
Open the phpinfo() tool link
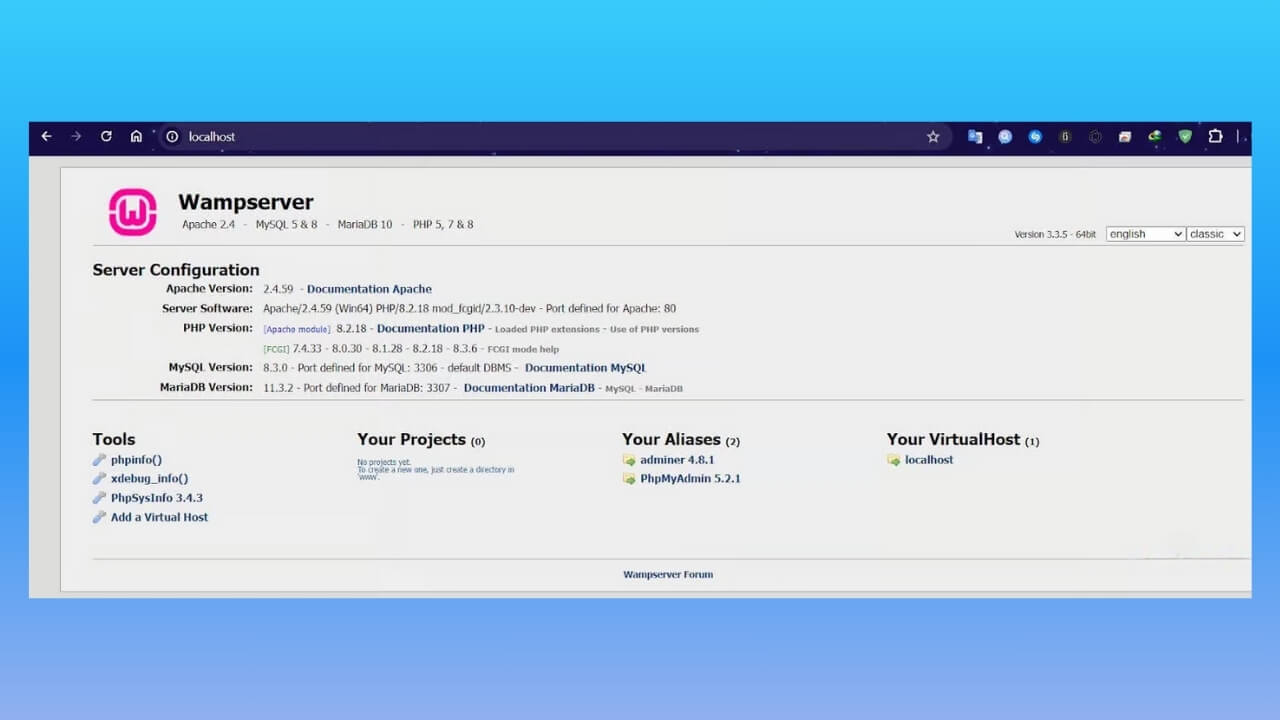[x=136, y=460]
